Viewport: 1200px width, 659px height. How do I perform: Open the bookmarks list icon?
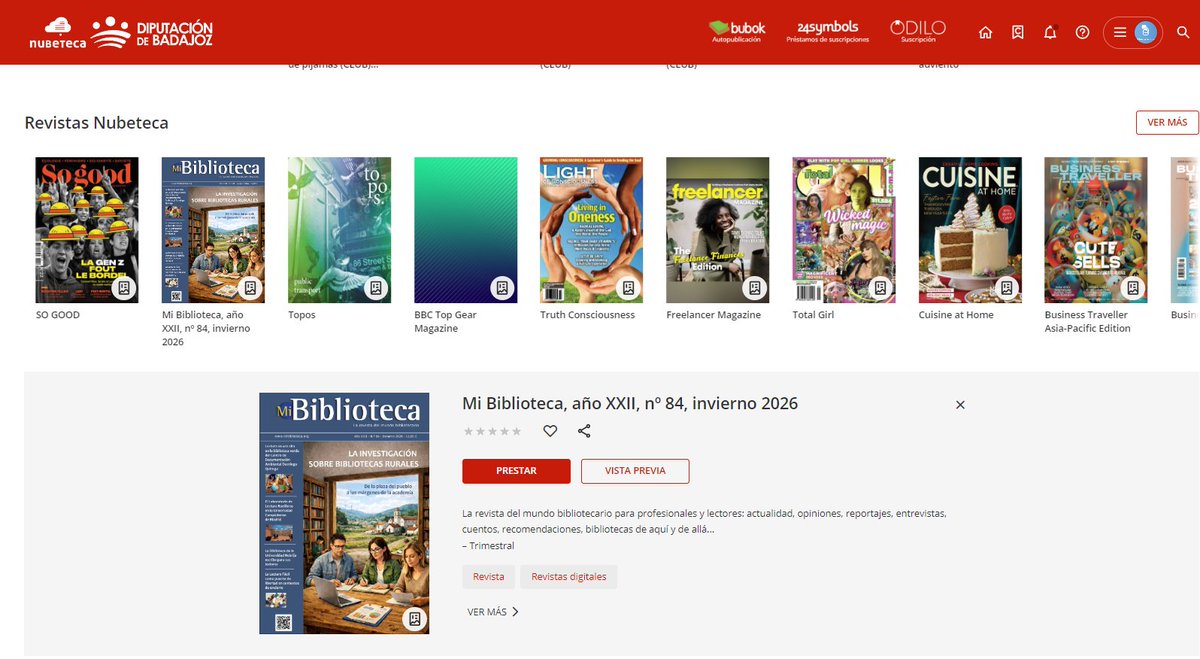[1017, 32]
